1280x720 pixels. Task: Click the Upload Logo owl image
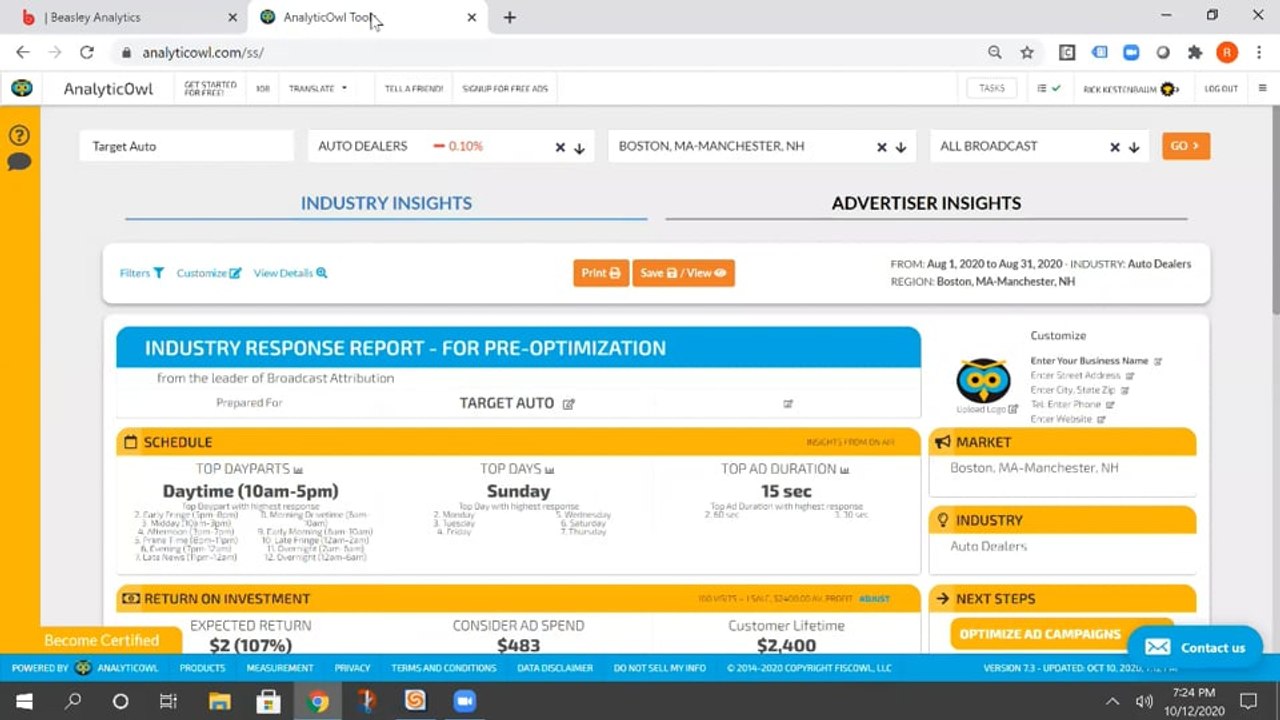tap(983, 380)
